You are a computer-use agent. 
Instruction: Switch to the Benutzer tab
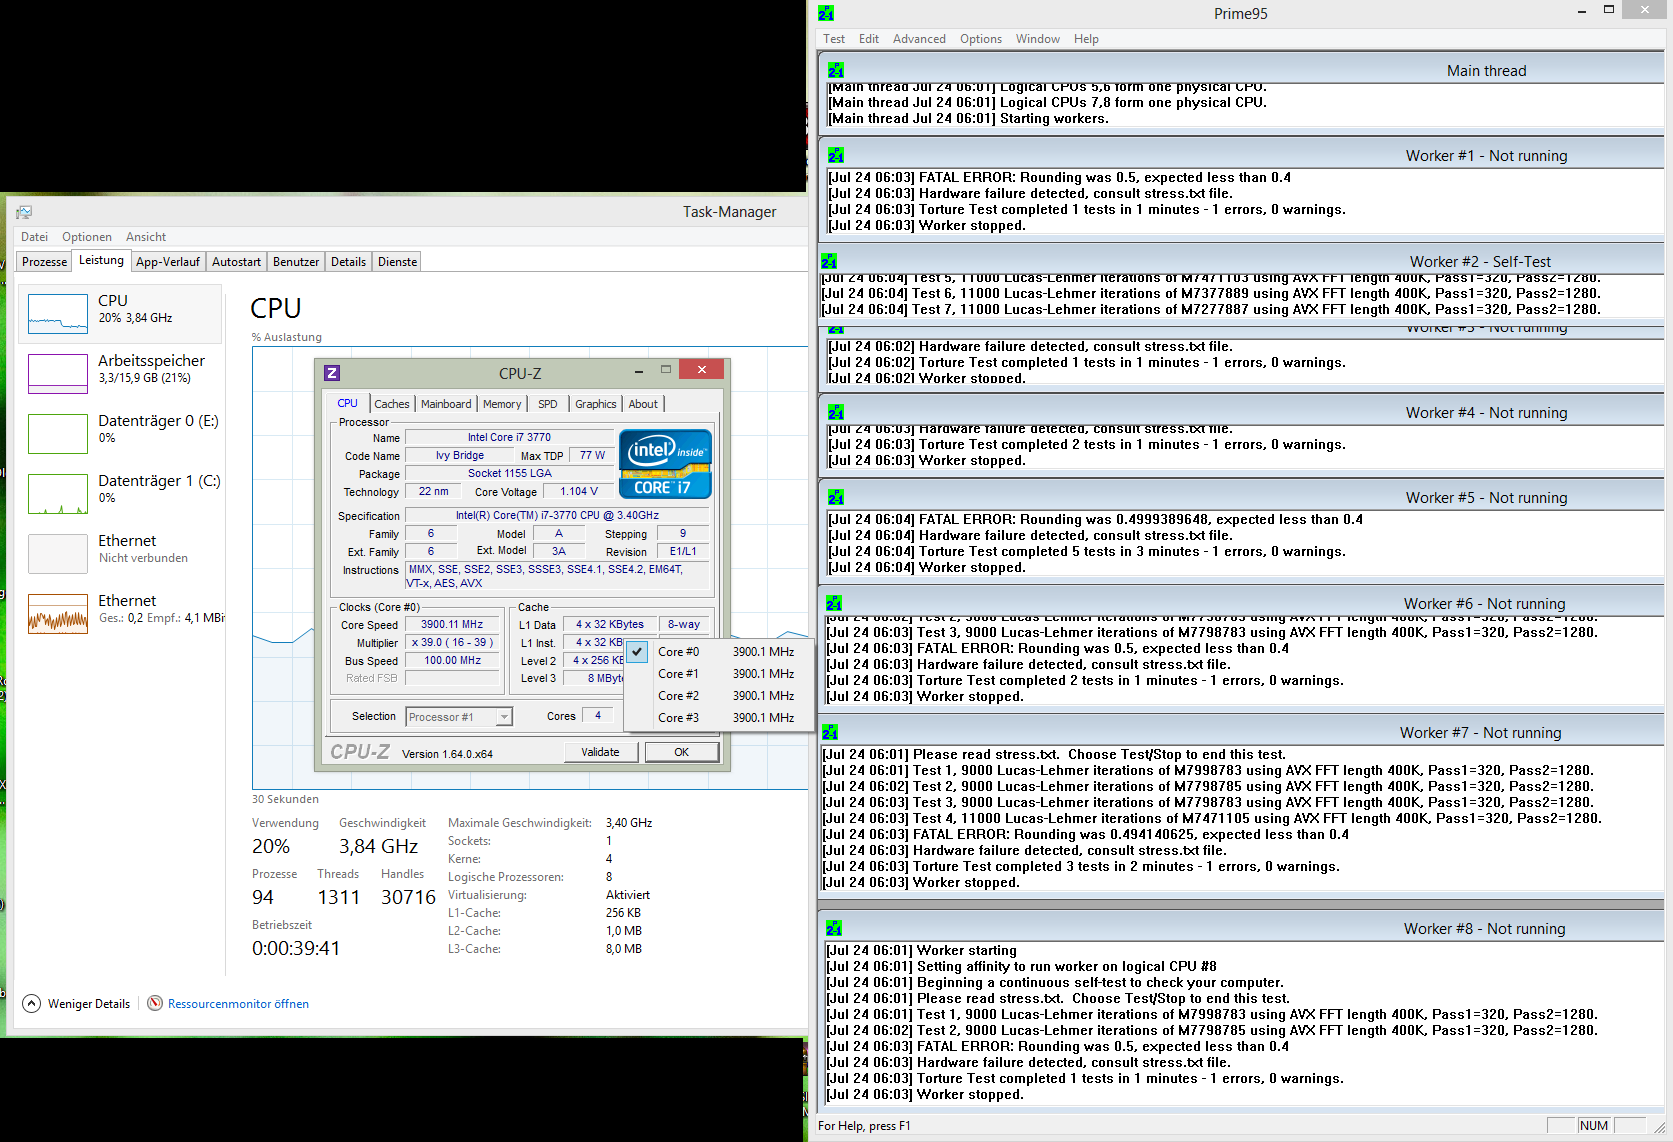296,262
